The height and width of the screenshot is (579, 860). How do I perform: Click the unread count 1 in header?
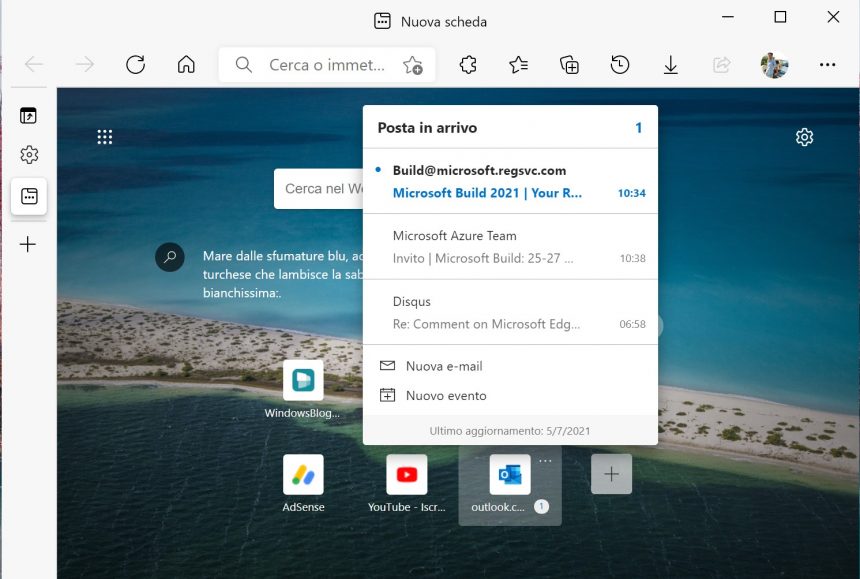coord(638,128)
